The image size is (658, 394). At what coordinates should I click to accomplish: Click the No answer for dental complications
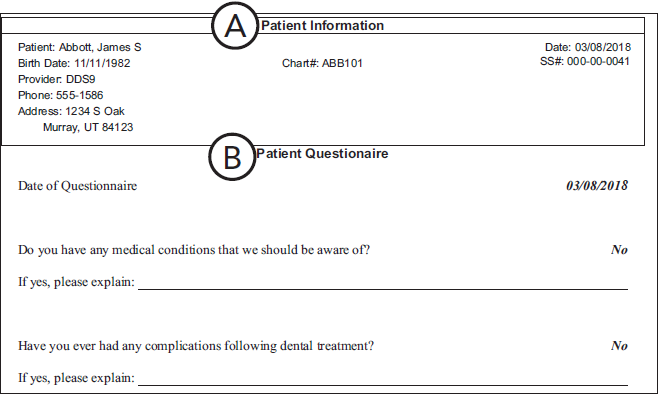pyautogui.click(x=619, y=346)
